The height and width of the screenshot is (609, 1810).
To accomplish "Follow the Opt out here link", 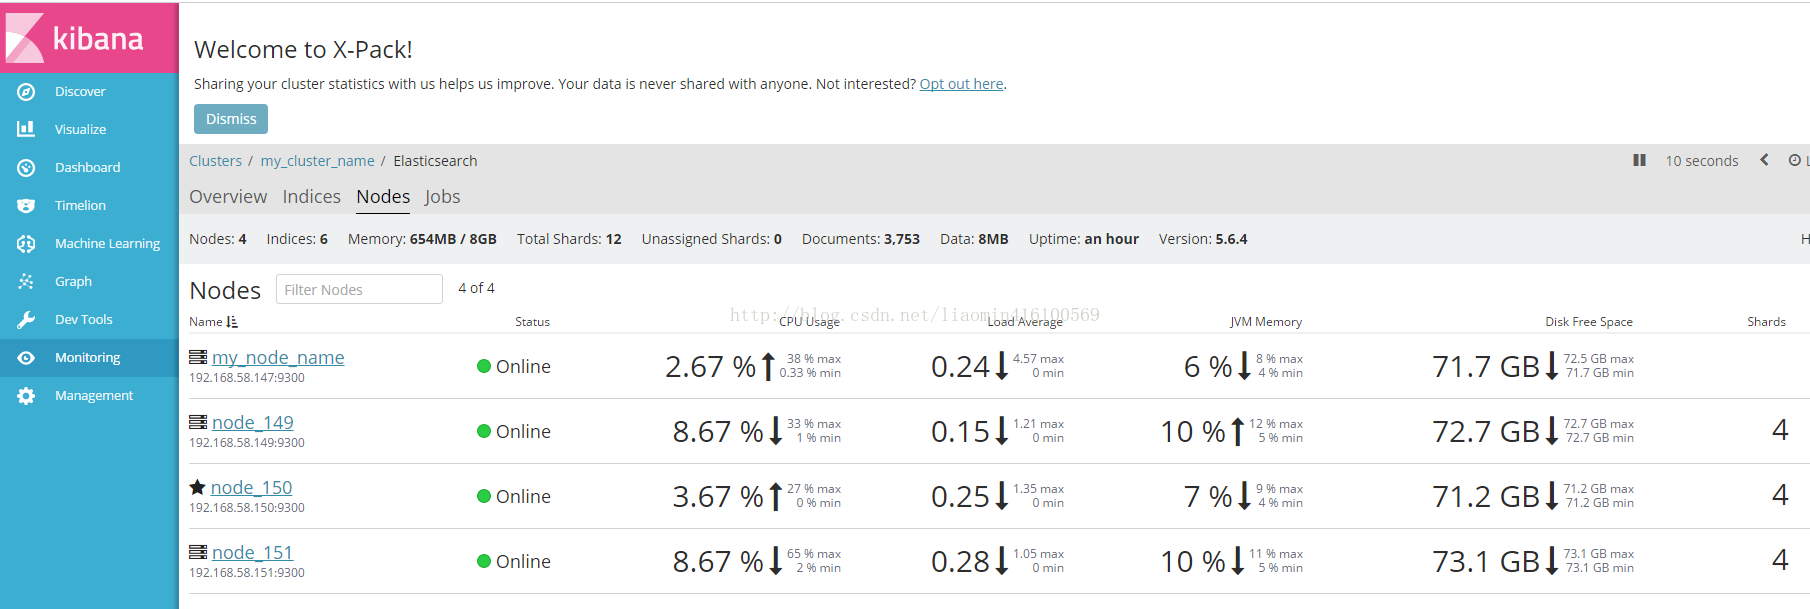I will coord(961,84).
